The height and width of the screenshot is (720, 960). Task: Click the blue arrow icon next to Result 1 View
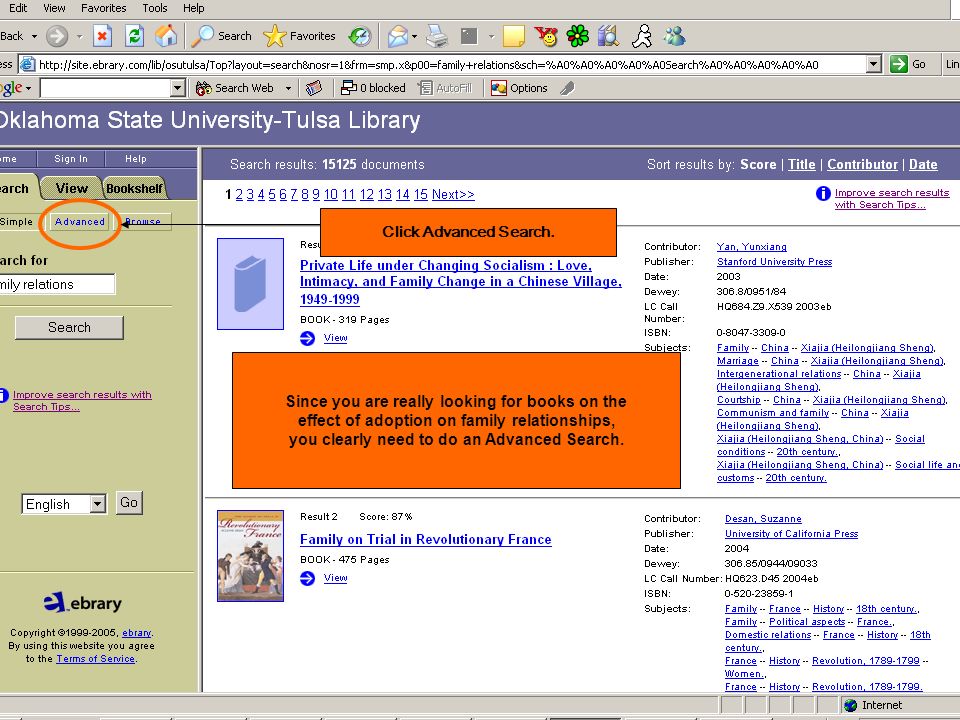307,338
